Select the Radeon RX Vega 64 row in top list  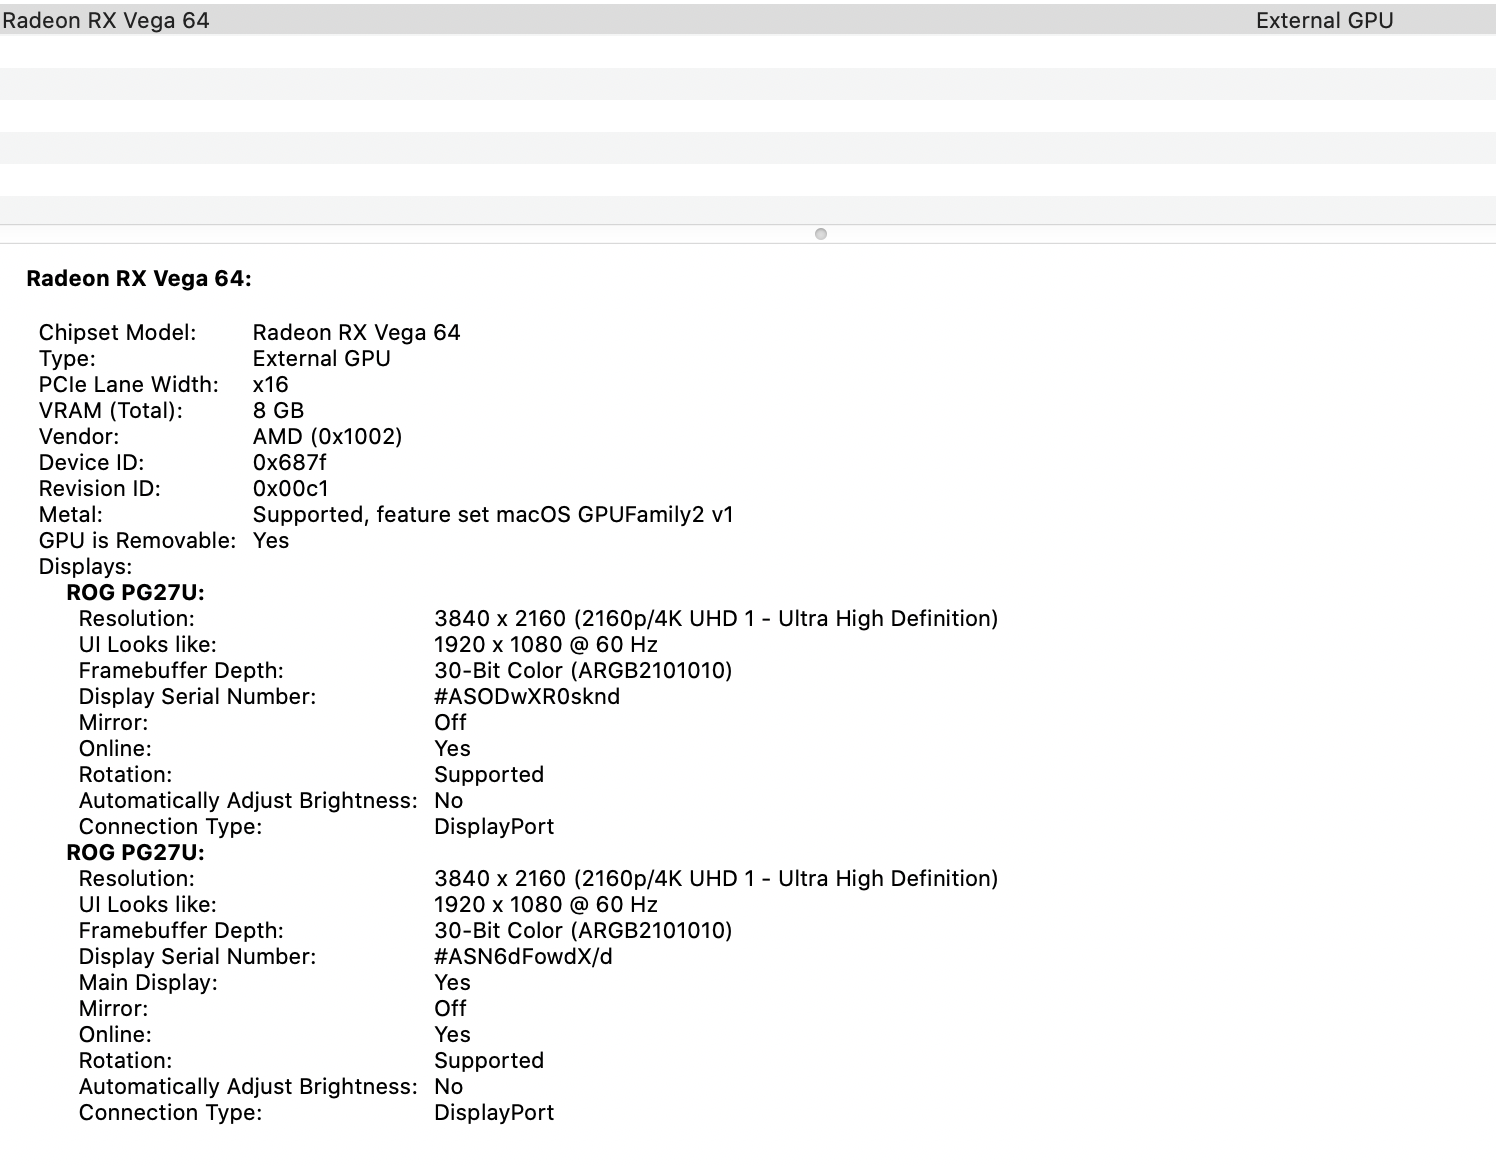[748, 20]
